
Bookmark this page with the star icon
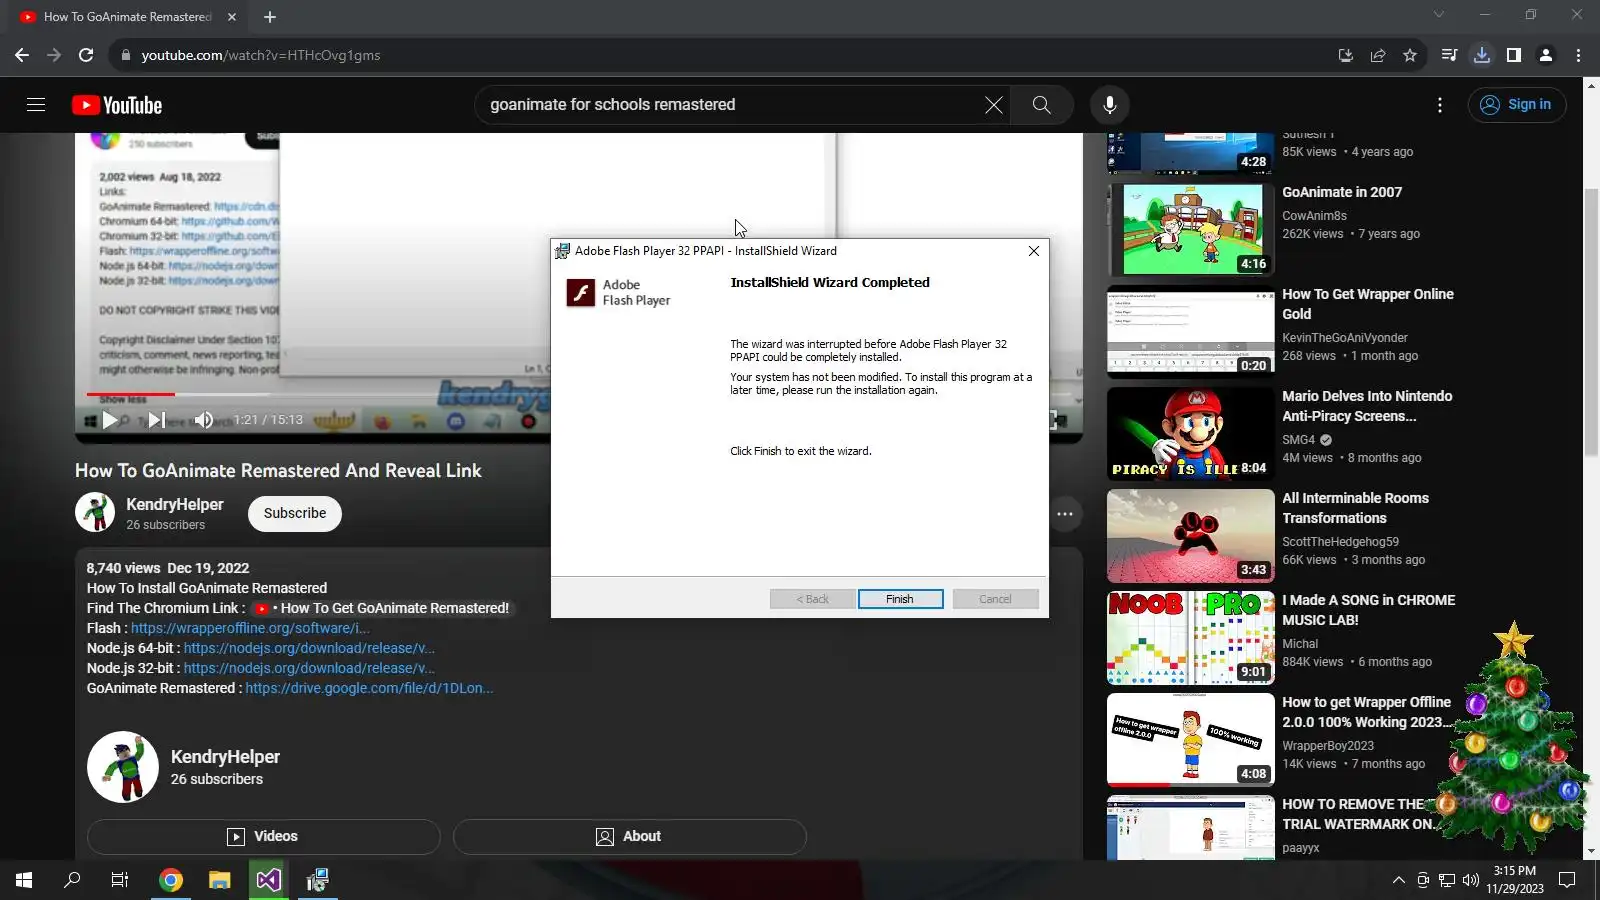click(x=1410, y=55)
